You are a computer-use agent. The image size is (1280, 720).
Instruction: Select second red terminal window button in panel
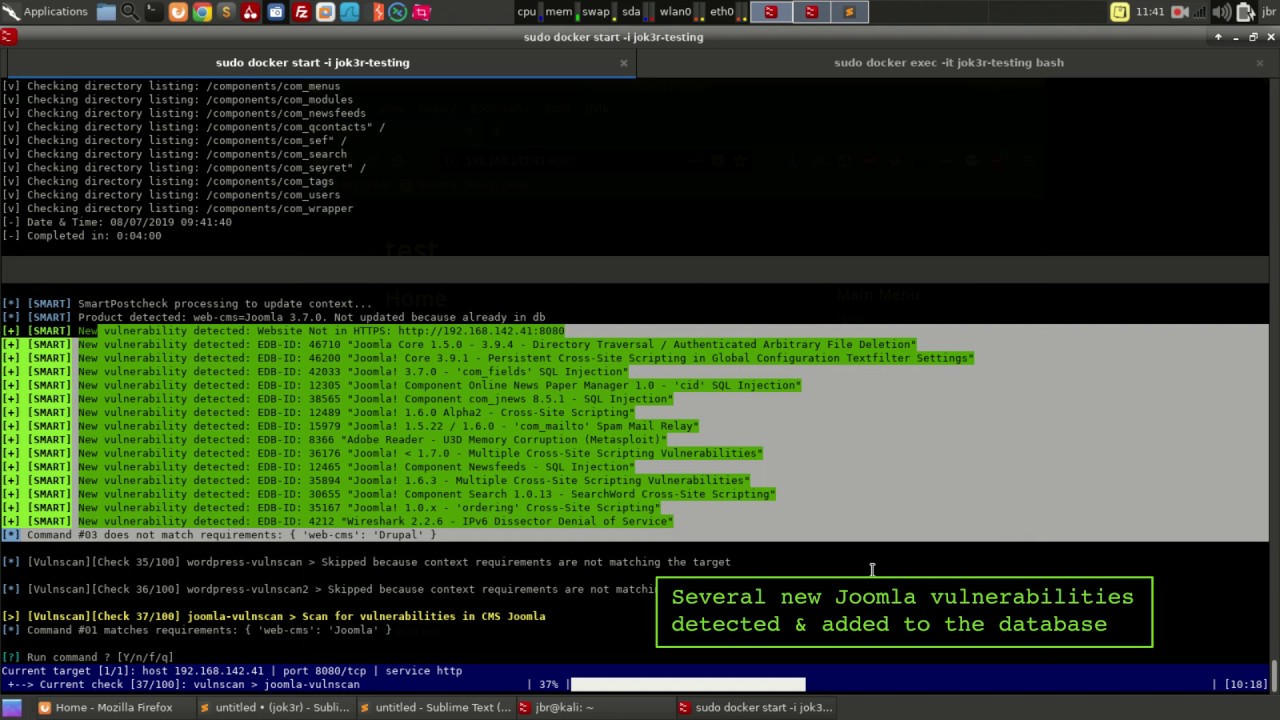pyautogui.click(x=811, y=12)
